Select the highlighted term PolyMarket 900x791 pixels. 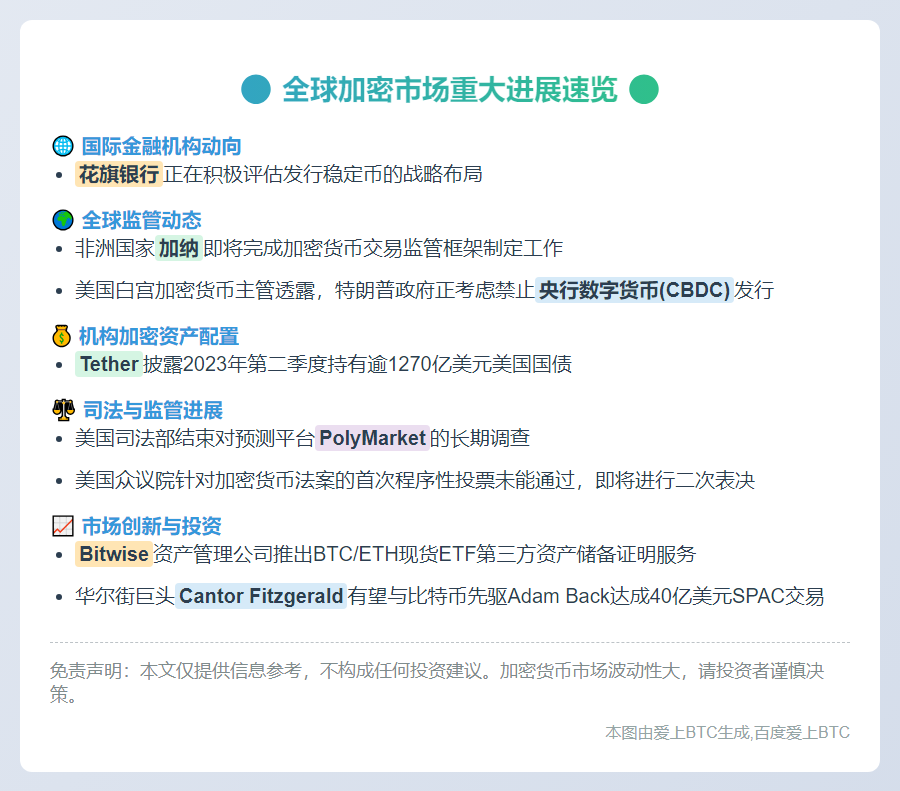pyautogui.click(x=373, y=438)
